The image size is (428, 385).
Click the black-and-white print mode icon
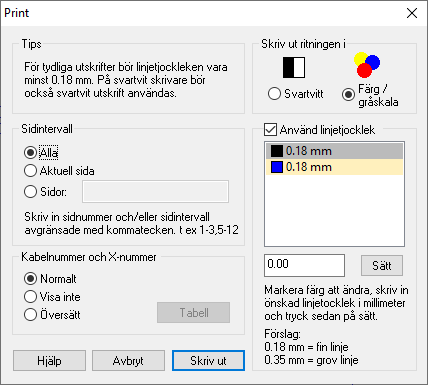click(x=294, y=67)
